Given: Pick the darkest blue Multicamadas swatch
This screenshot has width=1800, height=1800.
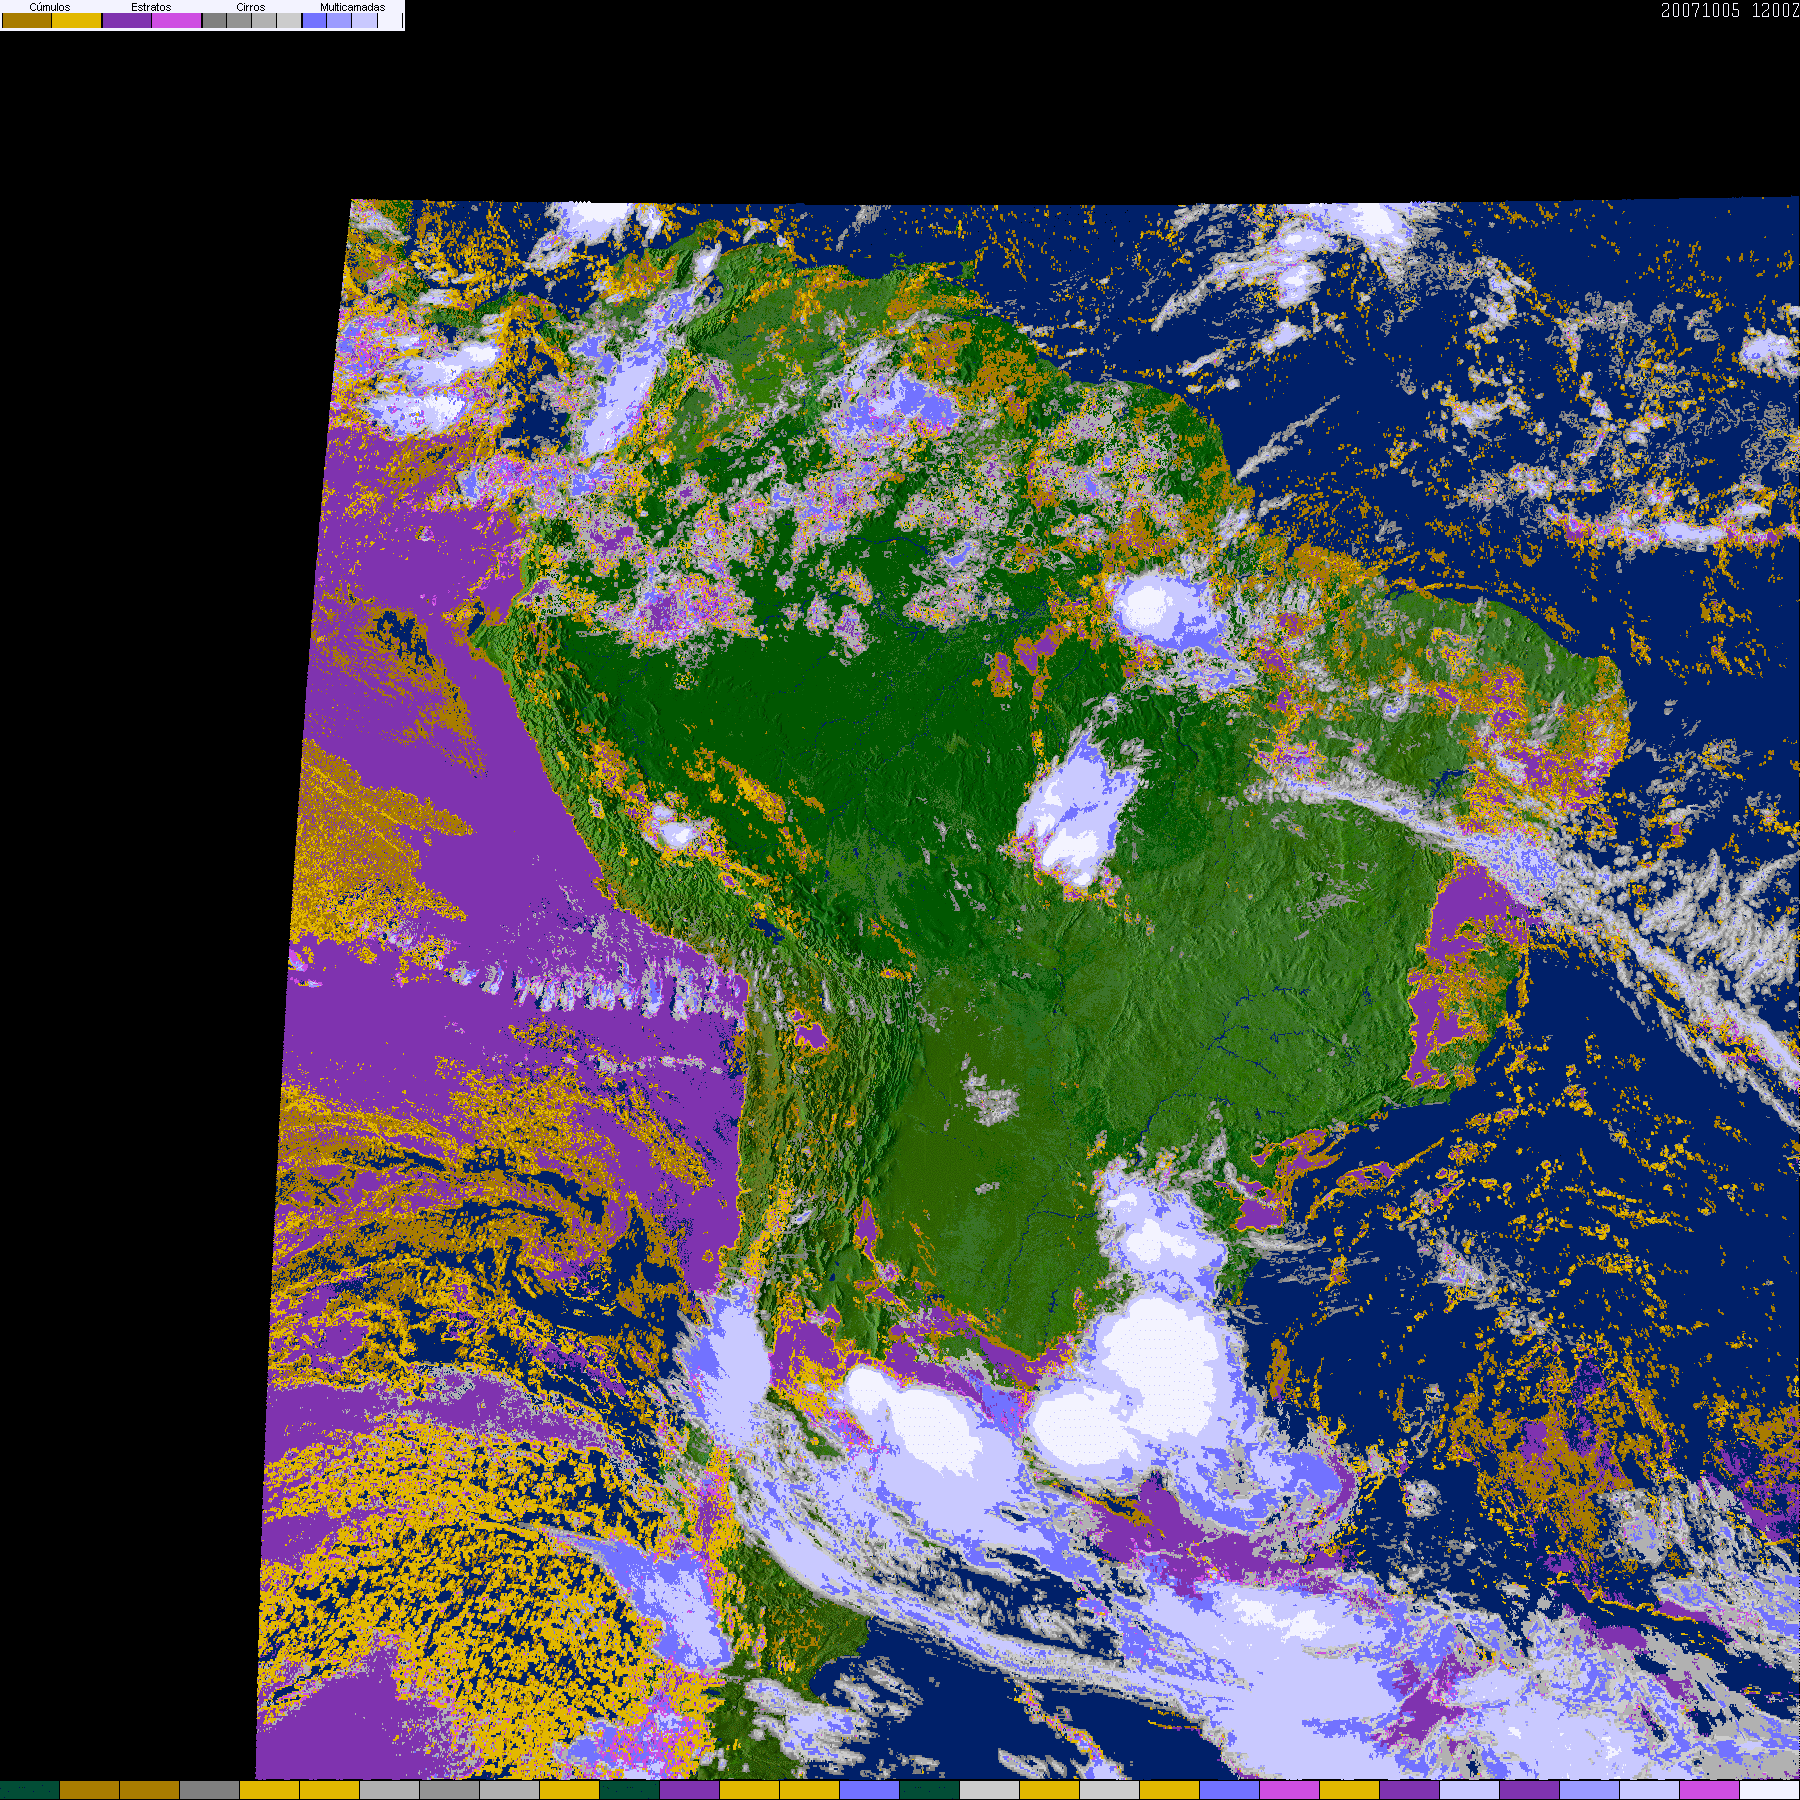Looking at the screenshot, I should [314, 21].
